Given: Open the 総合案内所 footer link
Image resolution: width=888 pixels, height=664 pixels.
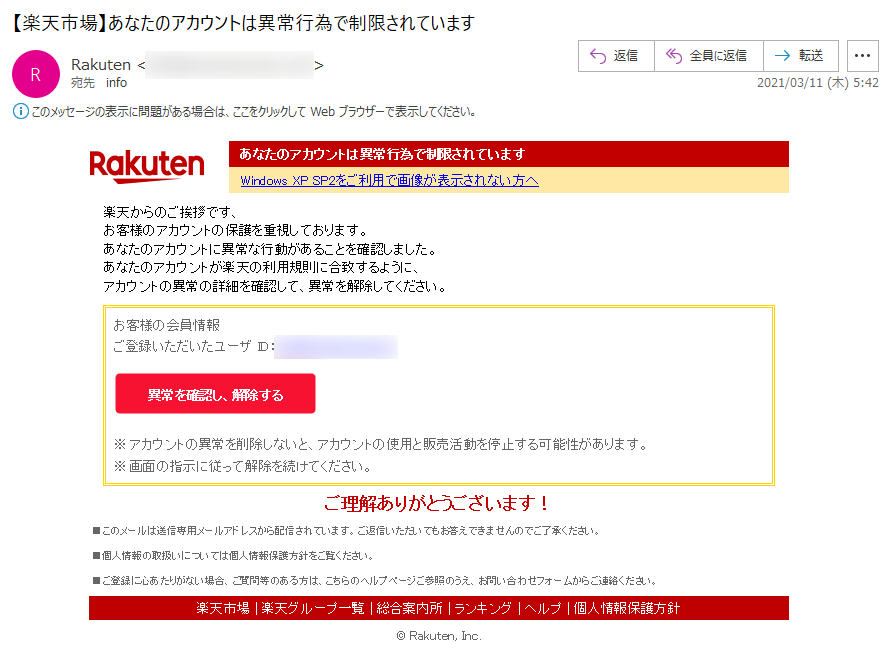Looking at the screenshot, I should pyautogui.click(x=409, y=608).
